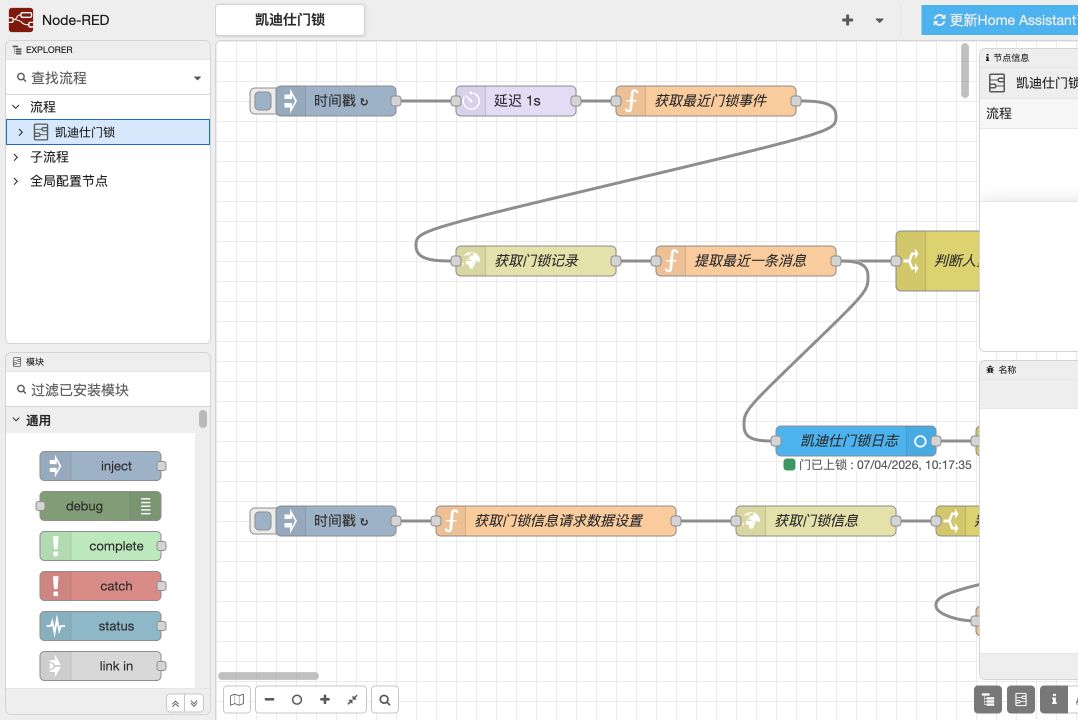Image resolution: width=1078 pixels, height=720 pixels.
Task: Select the 判断人 switch node
Action: 938,261
